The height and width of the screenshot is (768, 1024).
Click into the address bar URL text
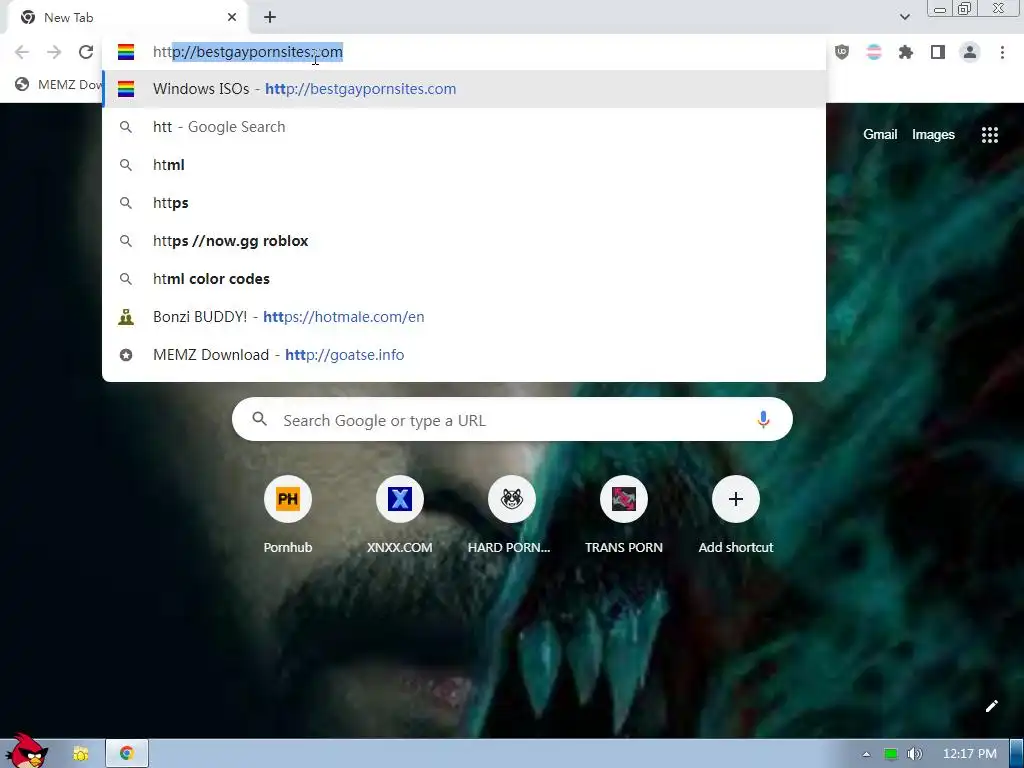248,52
